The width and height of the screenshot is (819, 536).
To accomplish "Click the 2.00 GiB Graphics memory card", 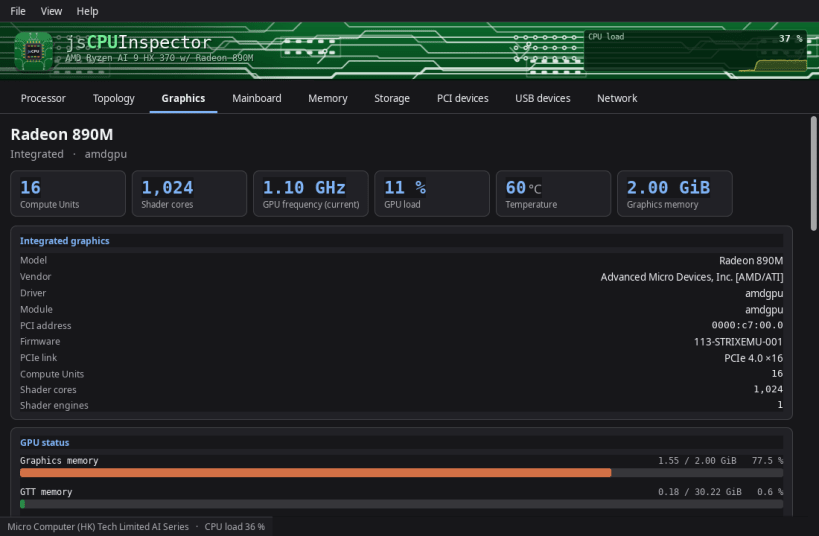I will [x=675, y=193].
